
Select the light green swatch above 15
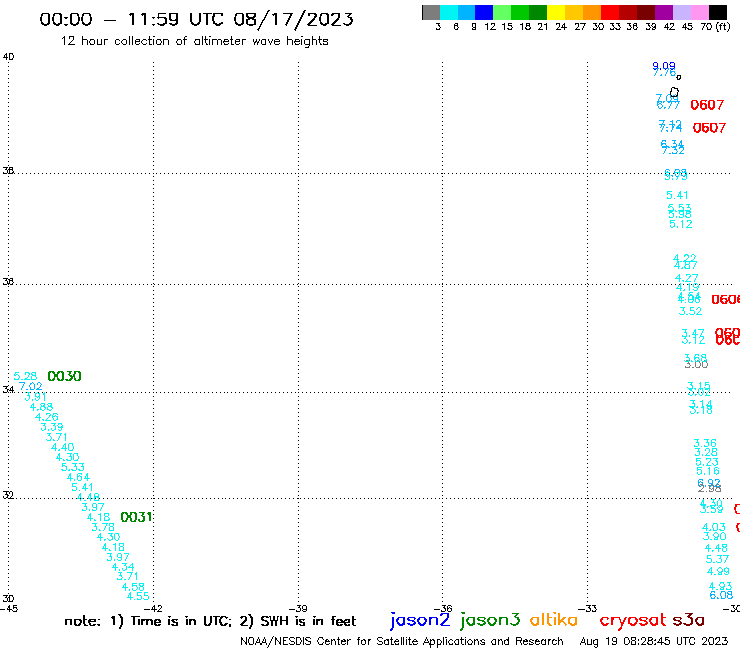pos(502,12)
